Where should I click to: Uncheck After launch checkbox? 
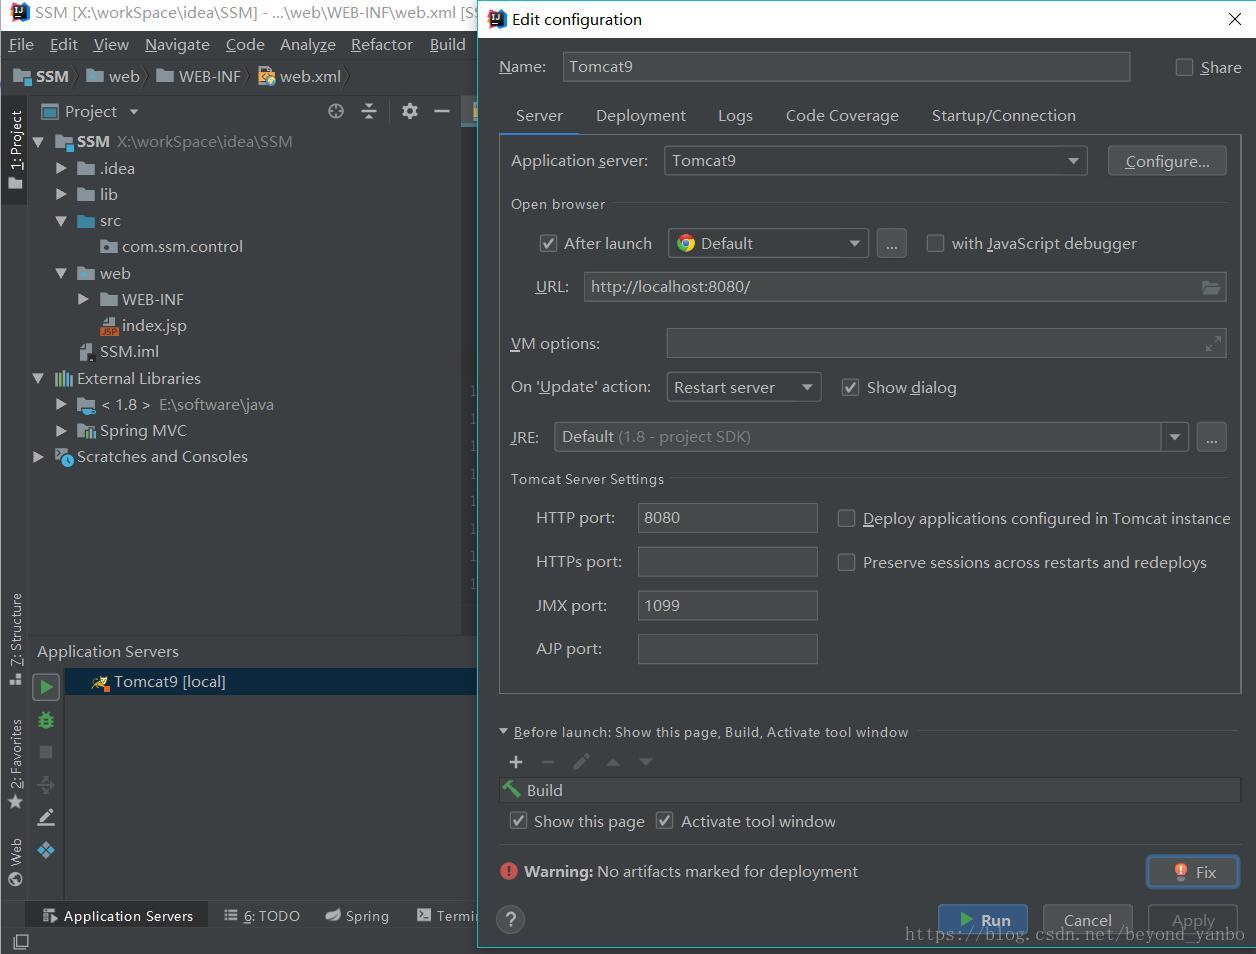click(548, 243)
